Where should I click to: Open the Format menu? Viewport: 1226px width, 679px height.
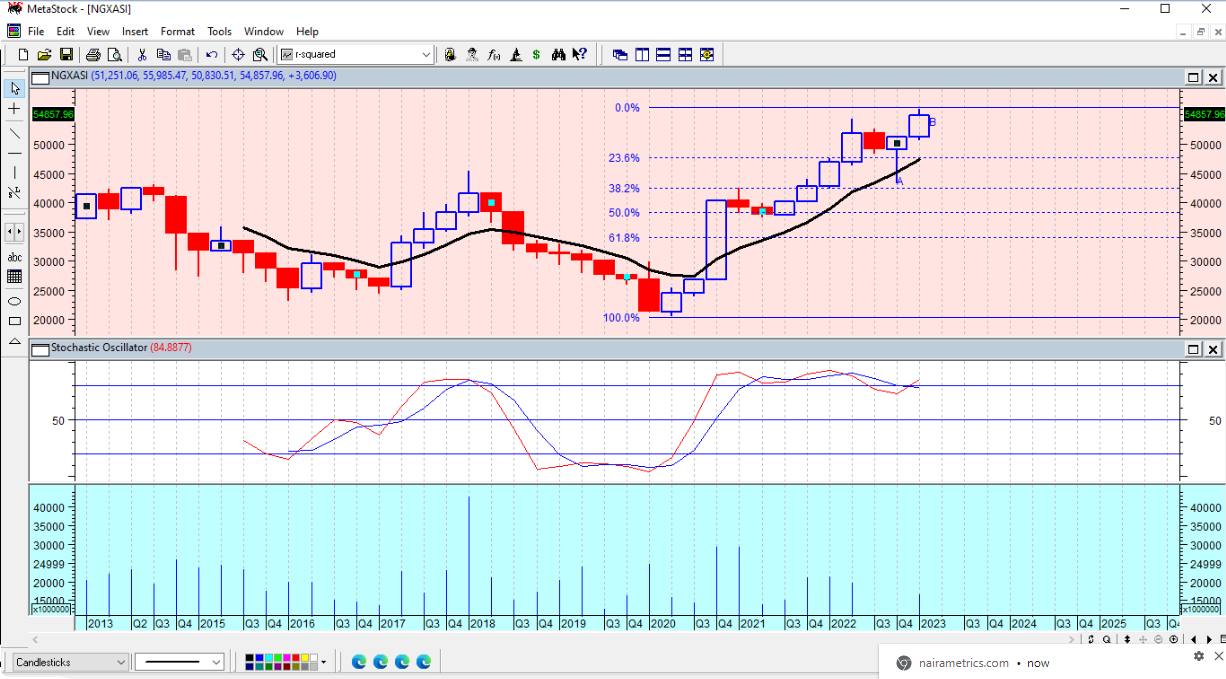[178, 31]
